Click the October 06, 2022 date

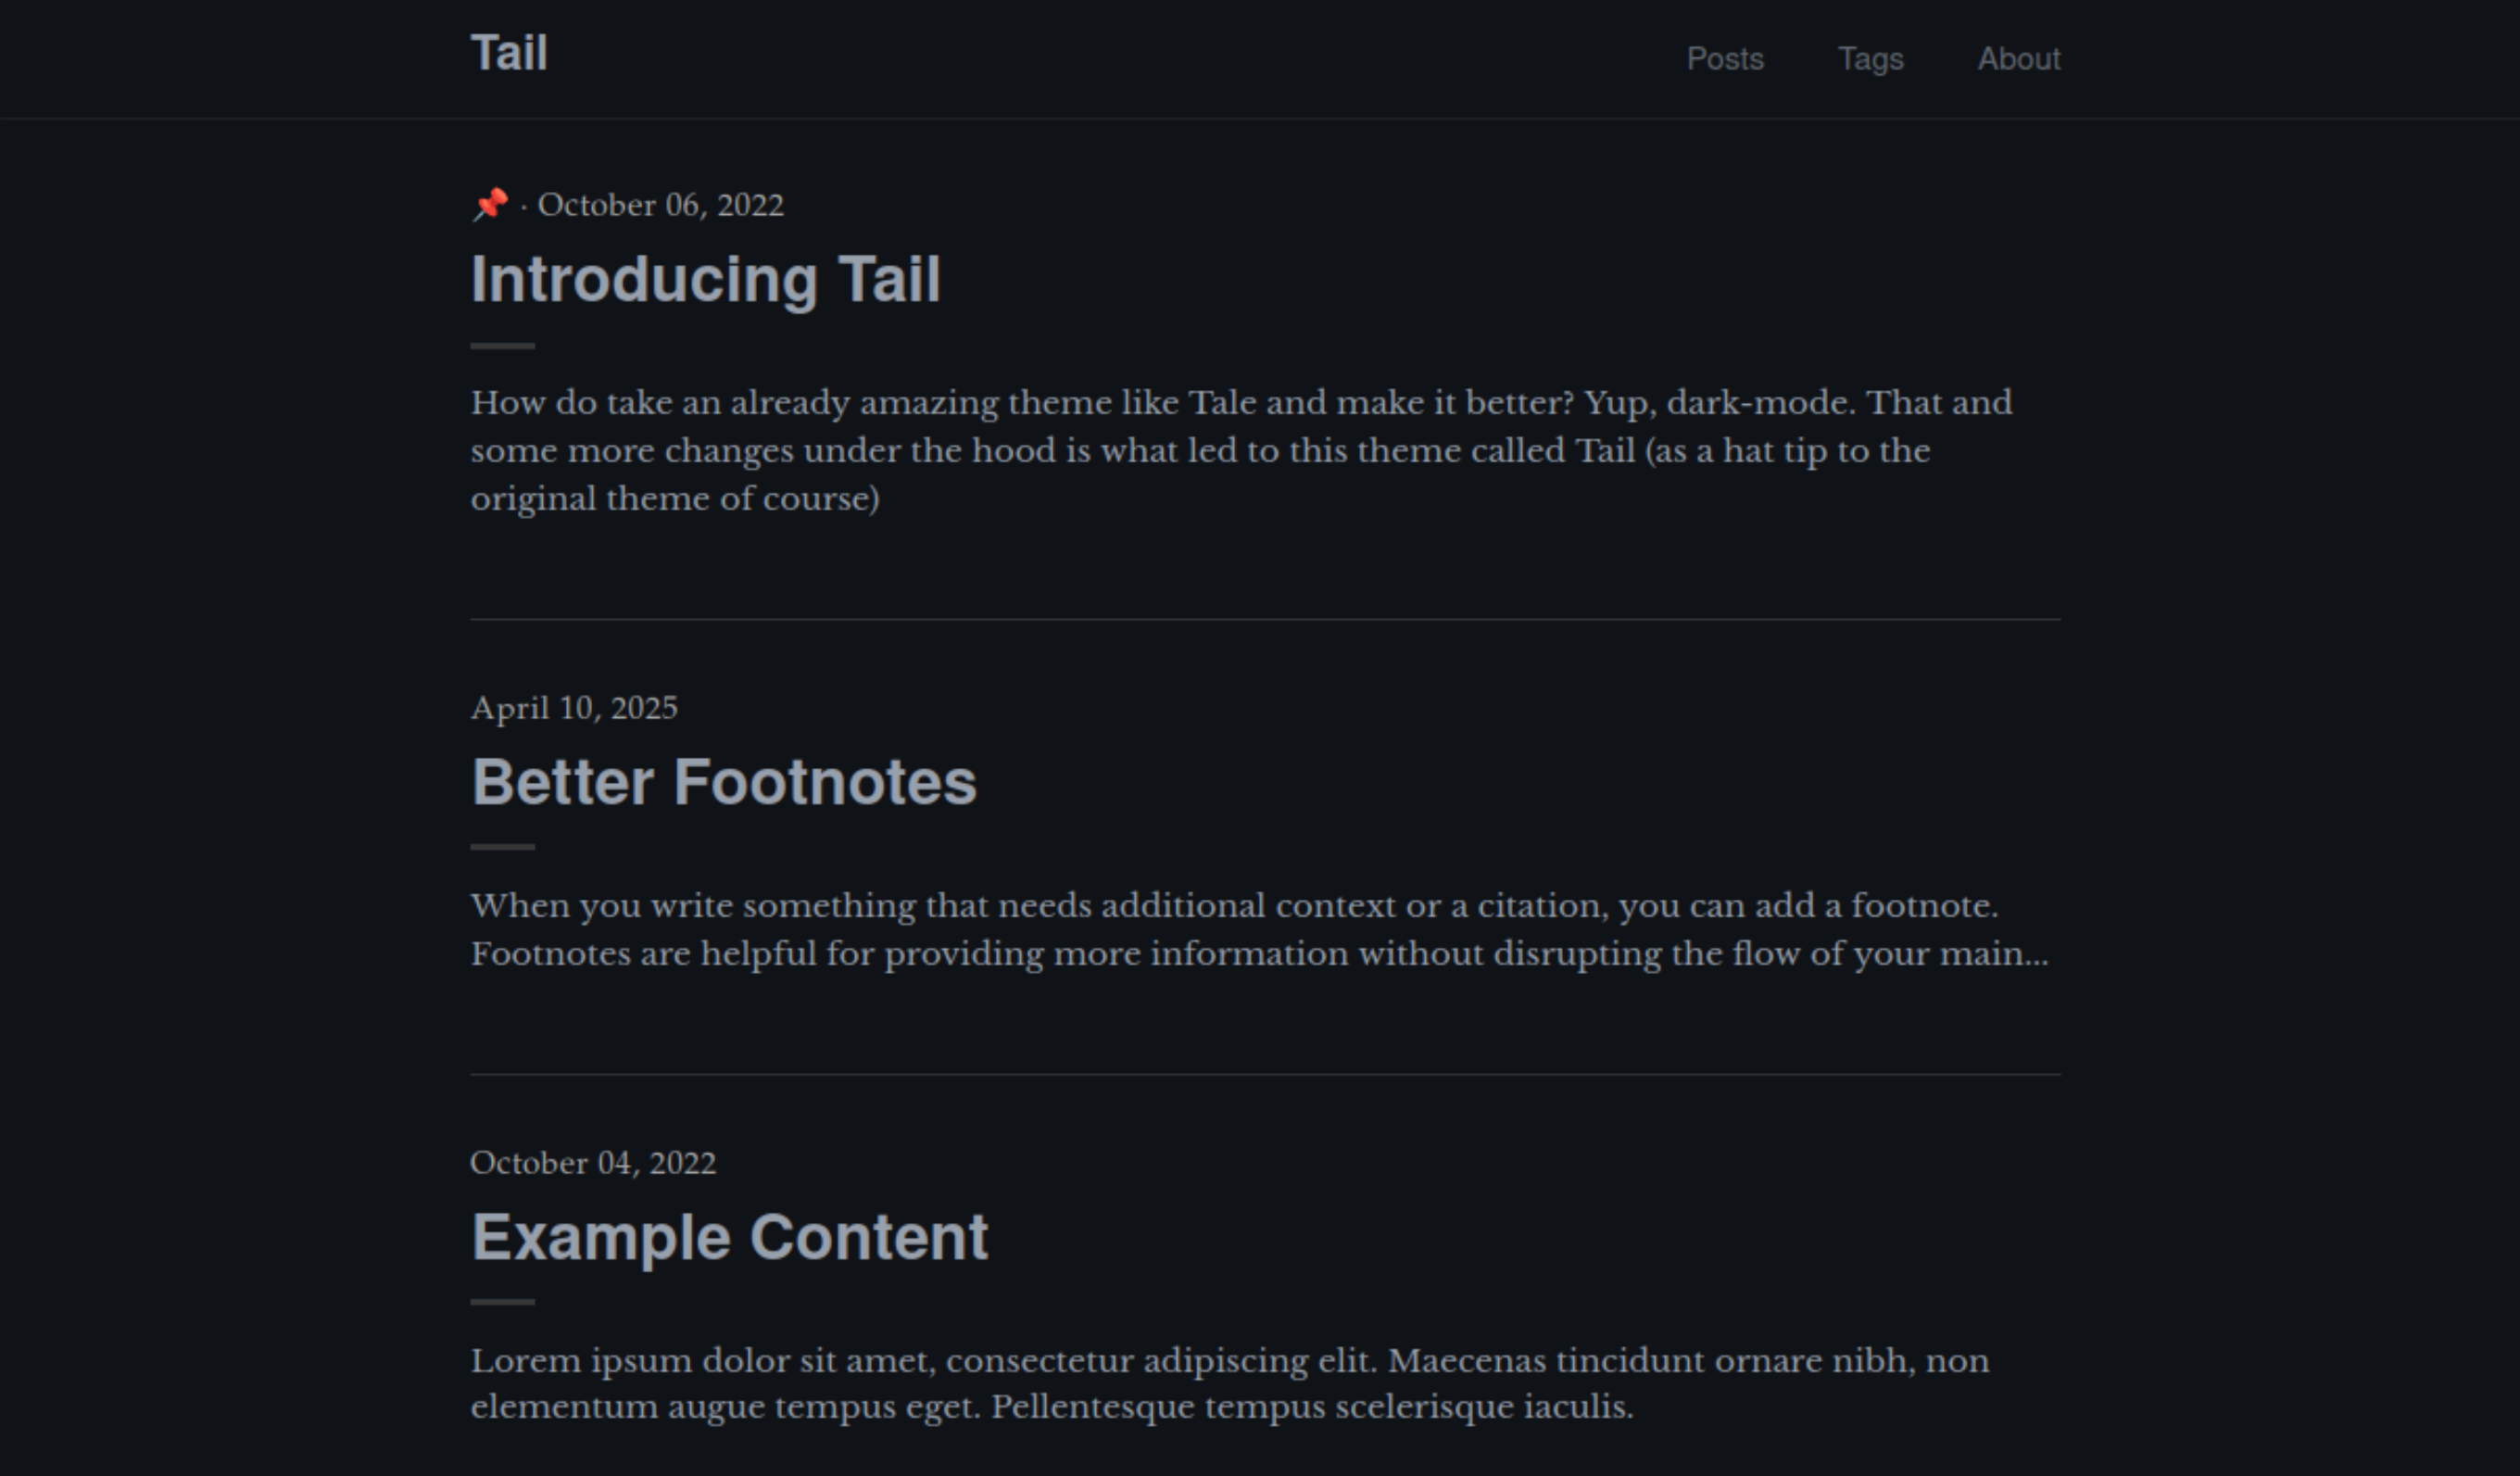tap(662, 205)
